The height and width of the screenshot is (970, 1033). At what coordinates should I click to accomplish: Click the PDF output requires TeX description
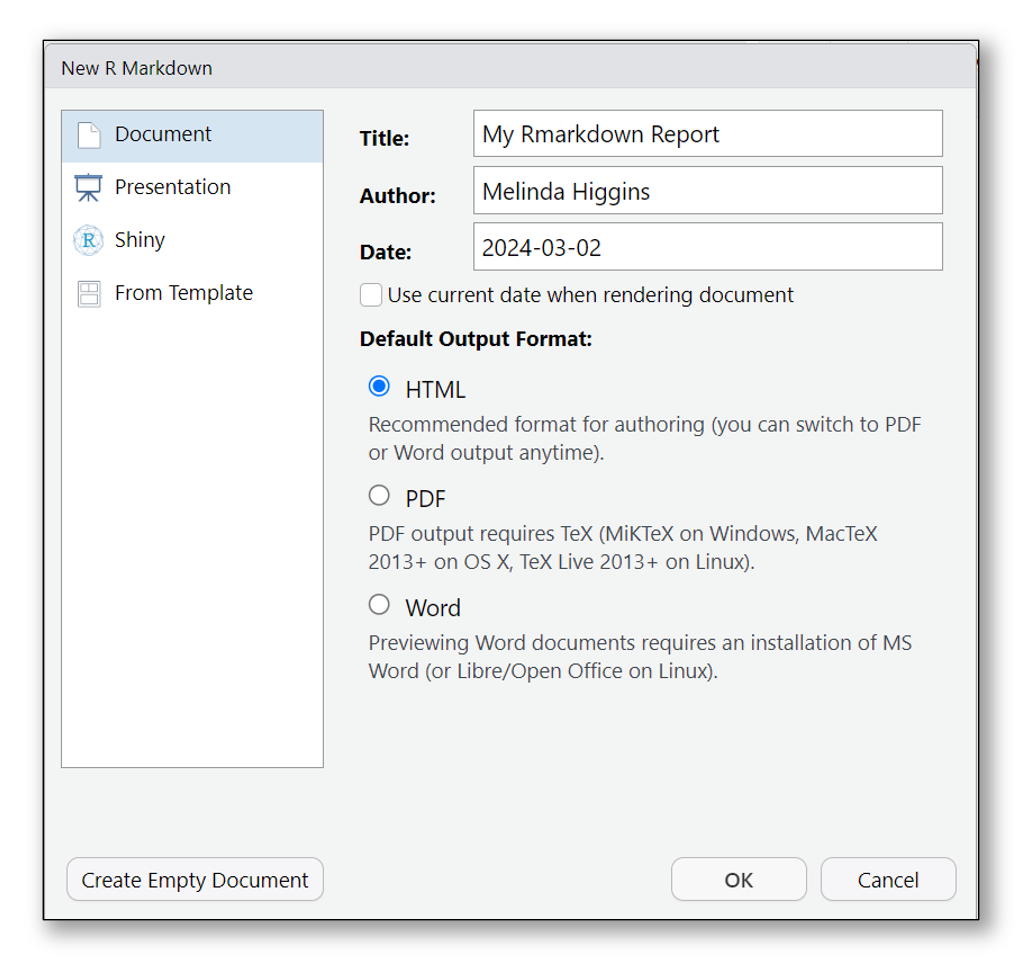[x=622, y=548]
